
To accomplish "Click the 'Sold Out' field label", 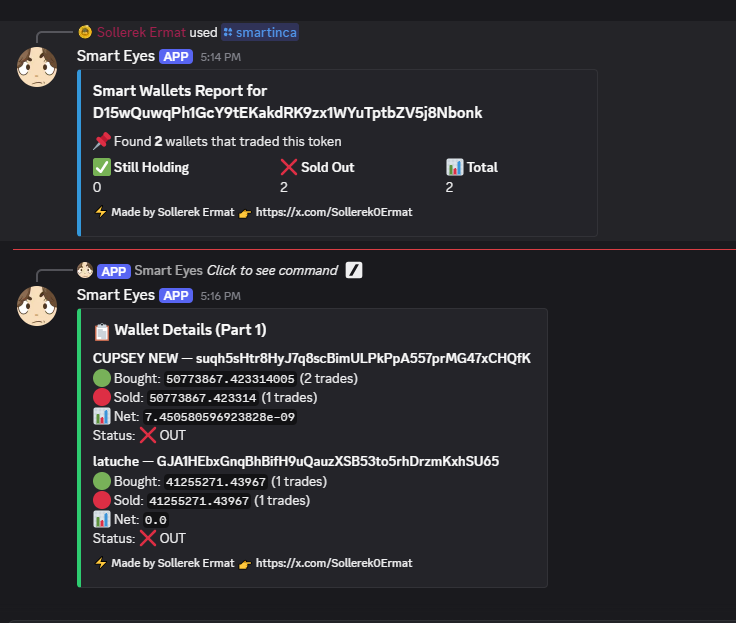I will (x=328, y=167).
